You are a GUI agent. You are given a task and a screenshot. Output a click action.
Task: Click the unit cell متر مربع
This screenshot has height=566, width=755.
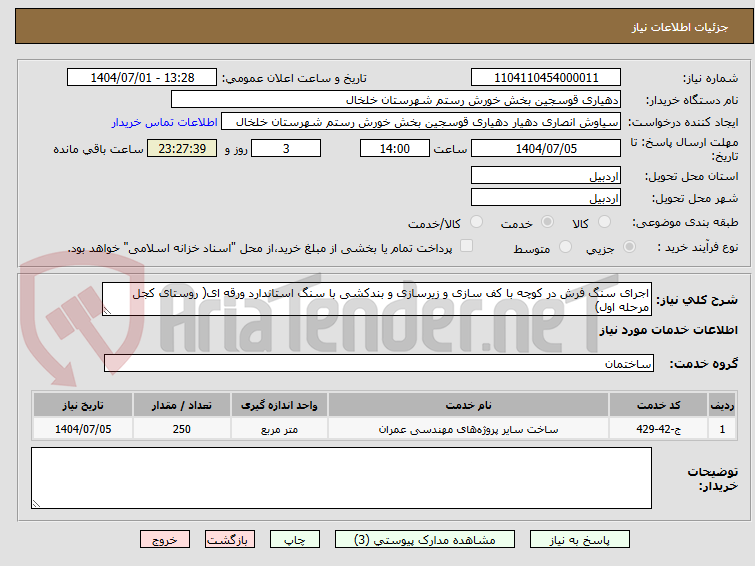pos(279,429)
